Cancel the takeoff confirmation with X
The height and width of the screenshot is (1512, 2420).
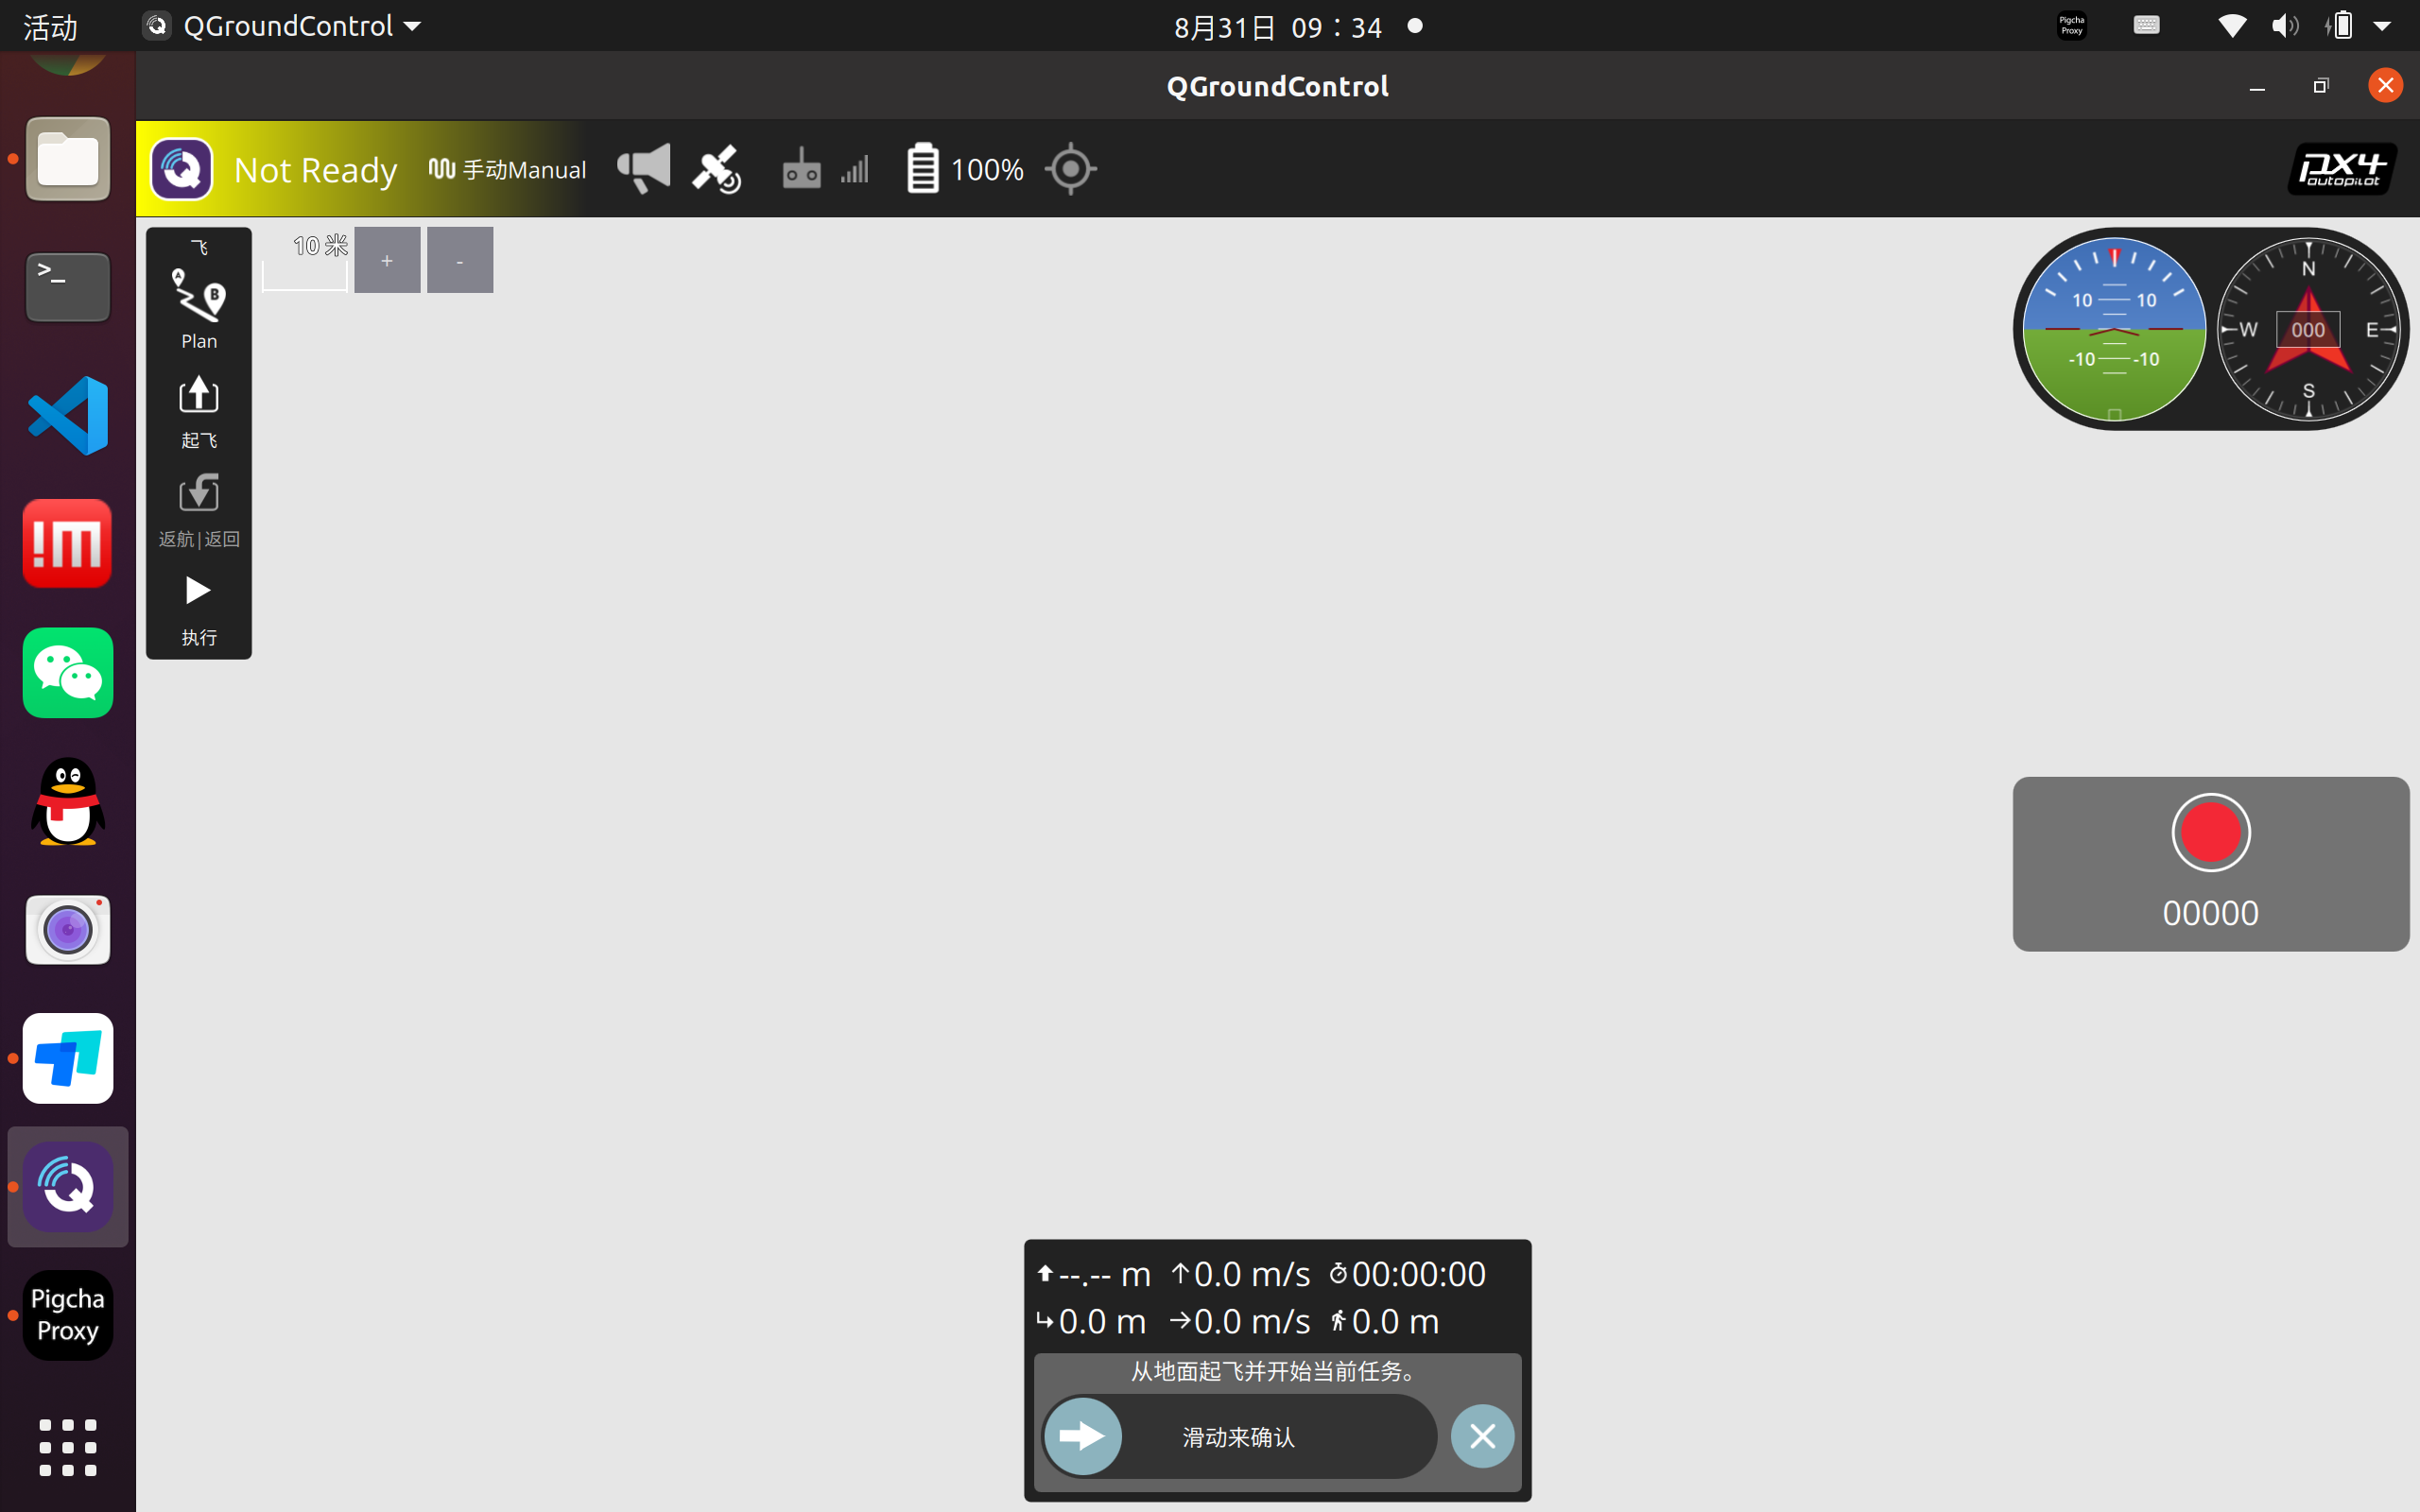1482,1436
